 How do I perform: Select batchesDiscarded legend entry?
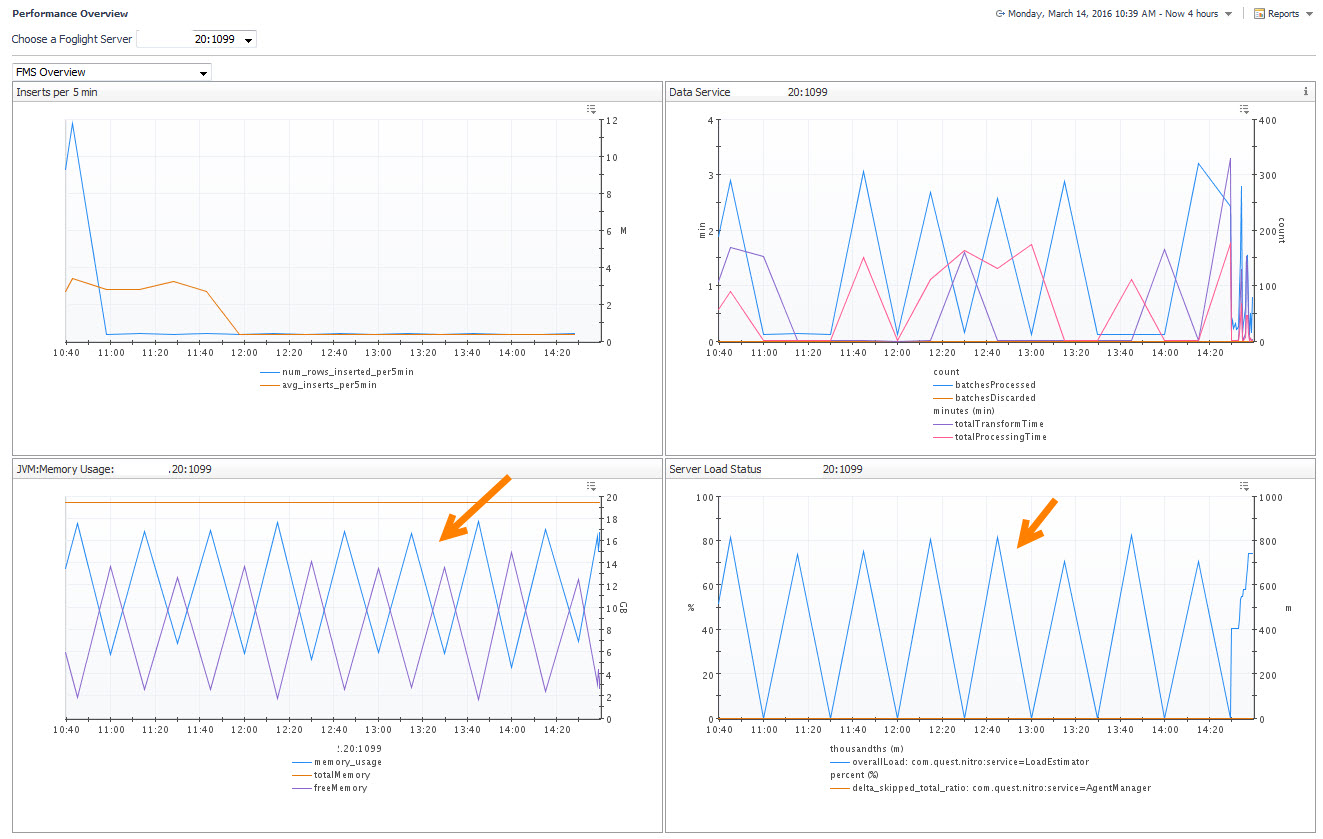984,398
